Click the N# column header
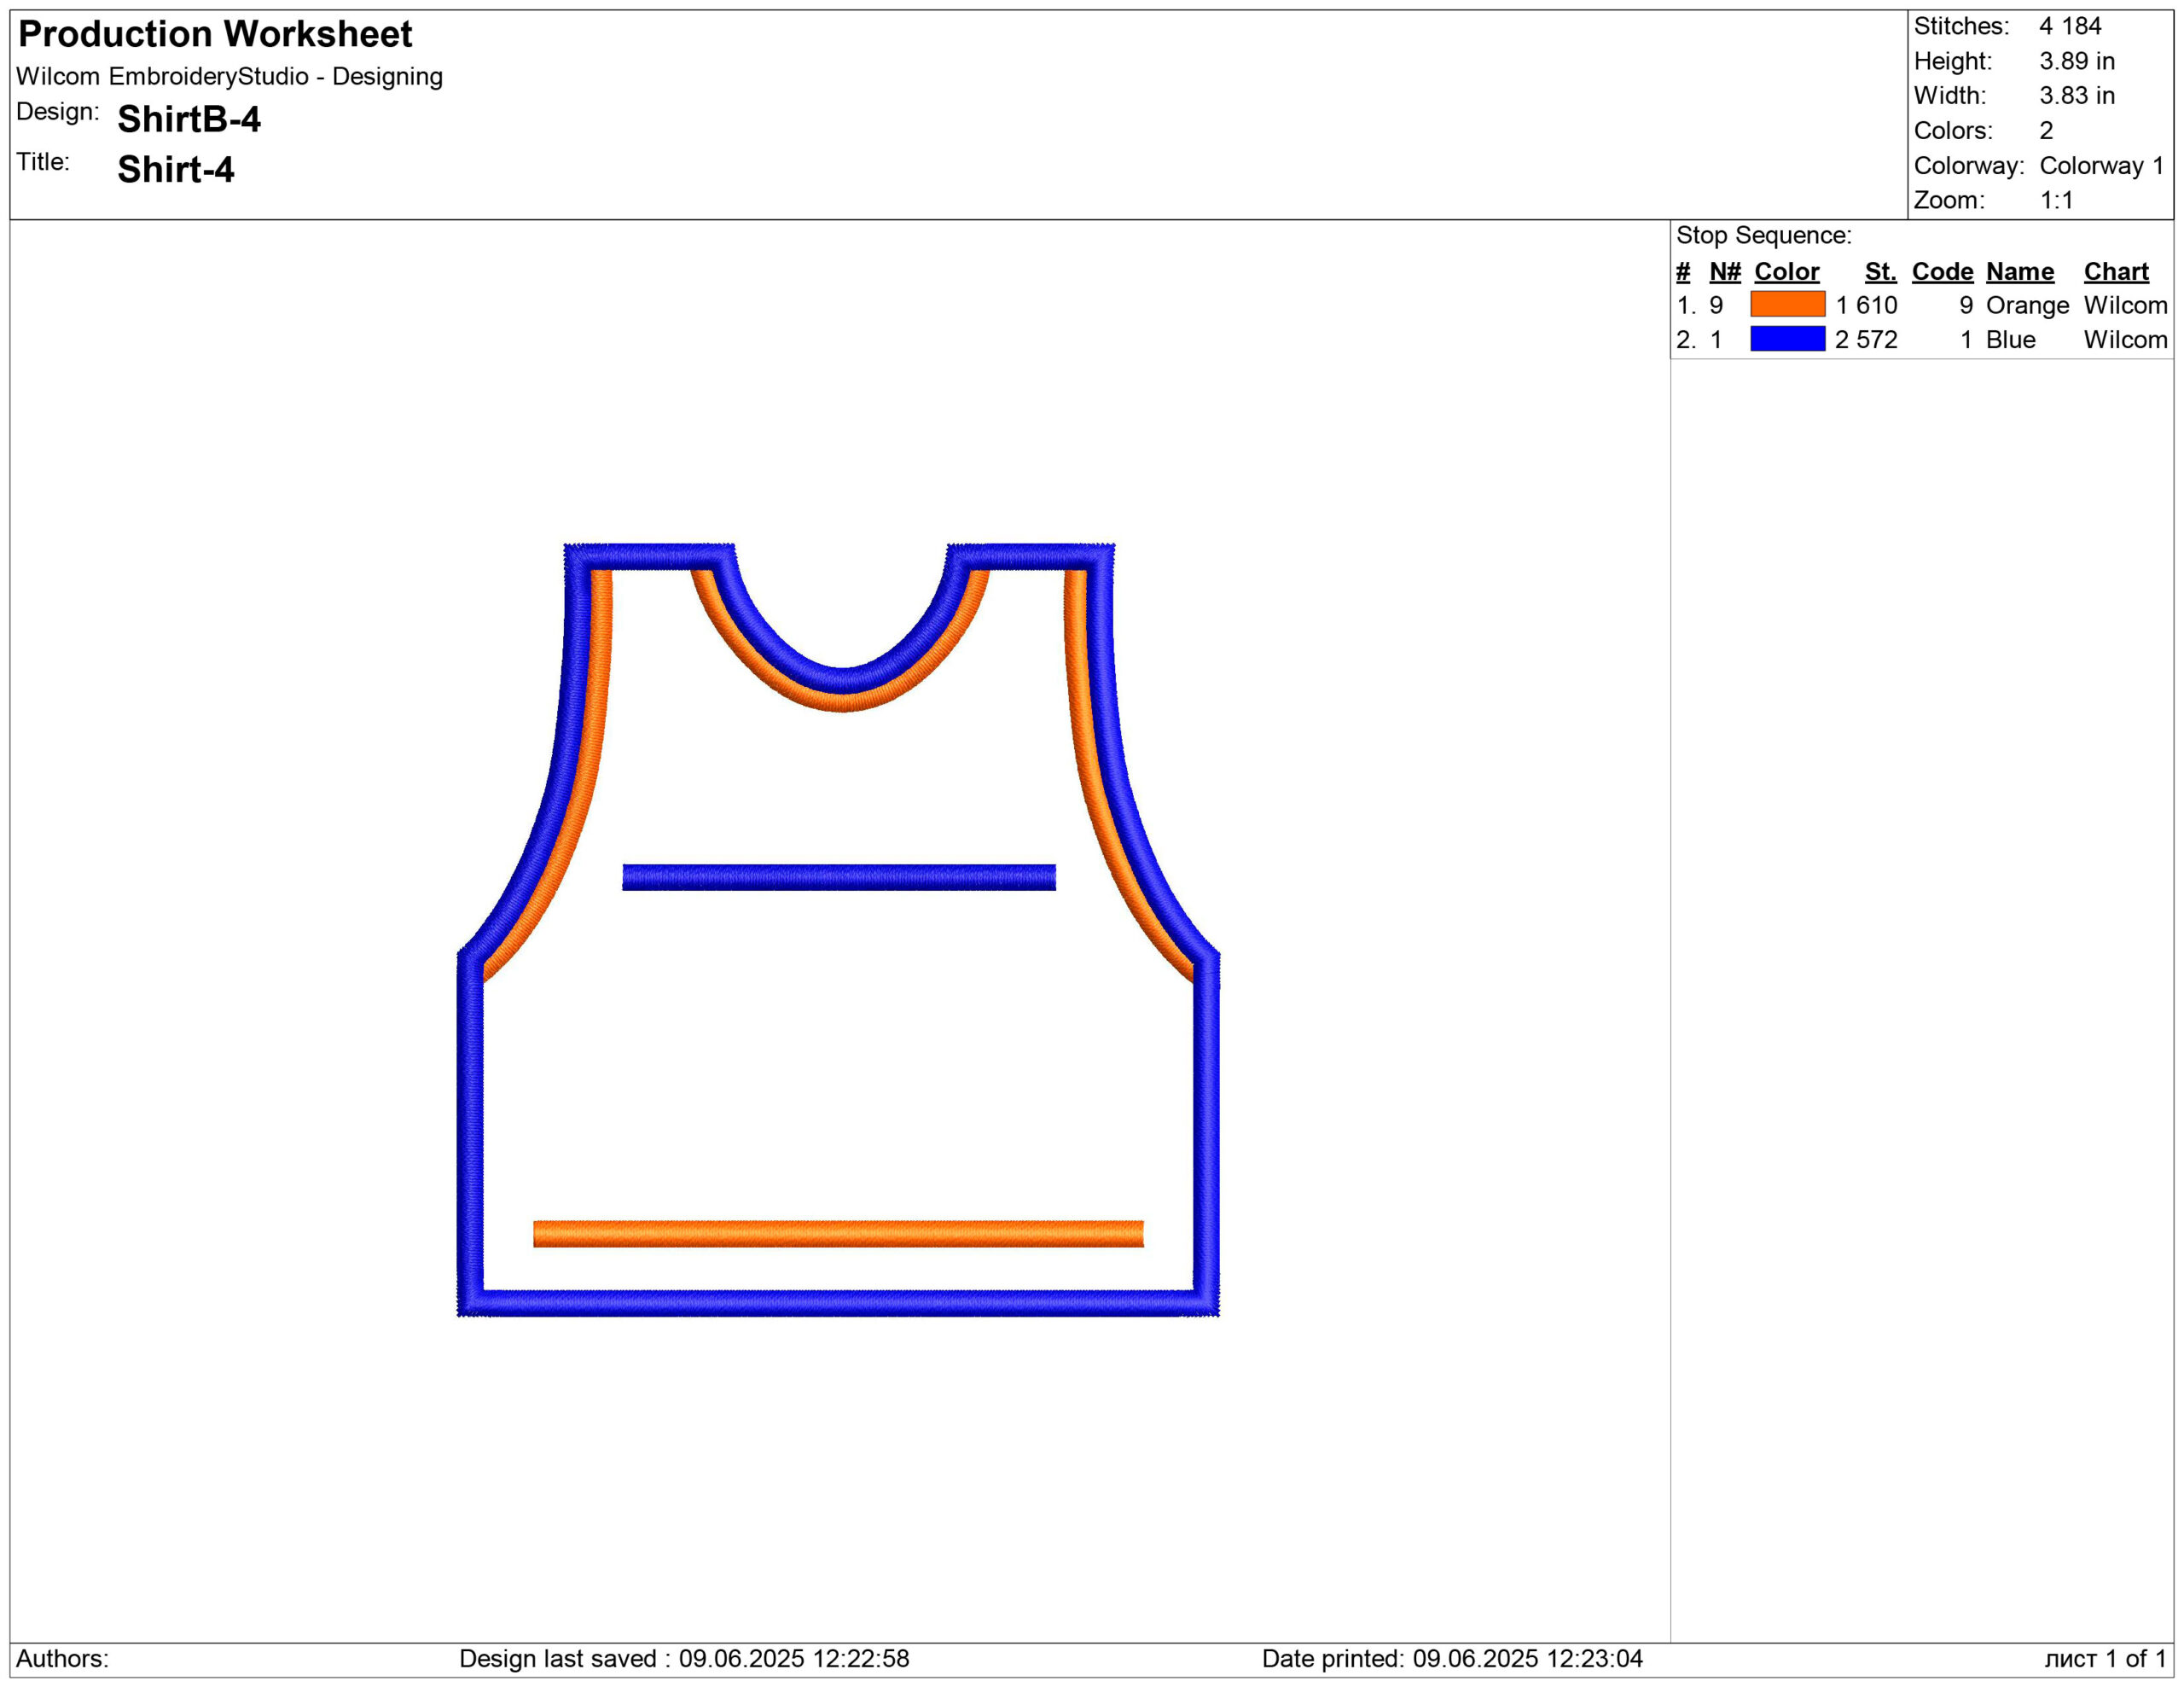 [1724, 271]
